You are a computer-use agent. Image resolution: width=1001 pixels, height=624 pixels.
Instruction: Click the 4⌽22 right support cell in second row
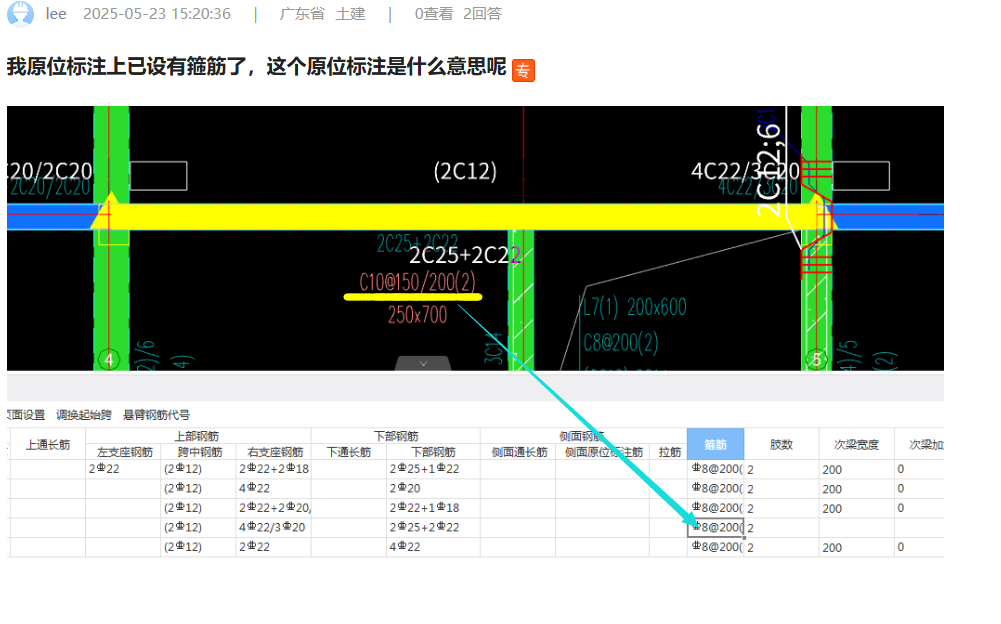[273, 489]
